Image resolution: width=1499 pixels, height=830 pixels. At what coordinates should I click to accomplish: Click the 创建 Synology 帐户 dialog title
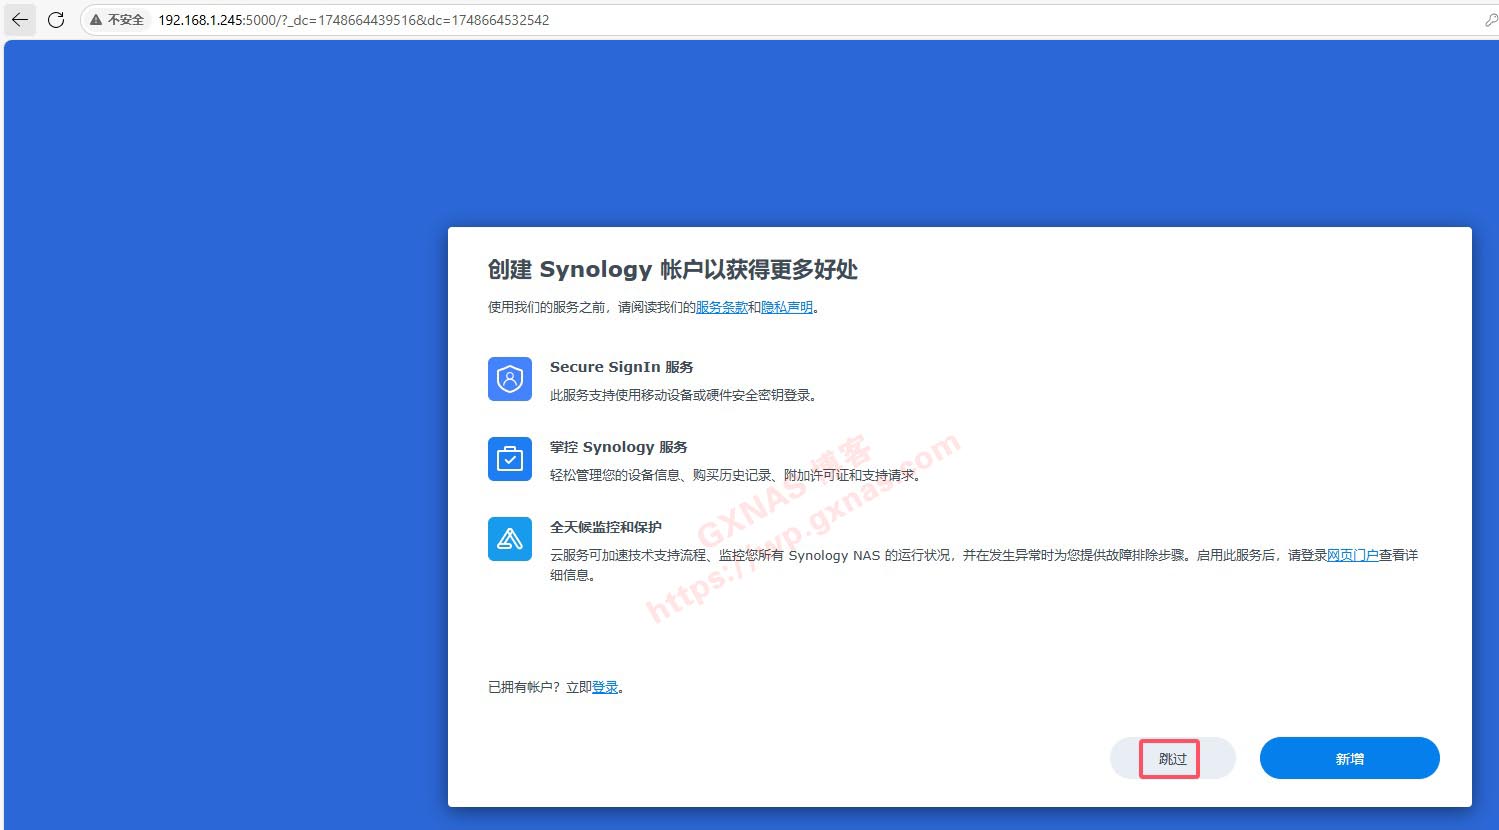pos(672,270)
